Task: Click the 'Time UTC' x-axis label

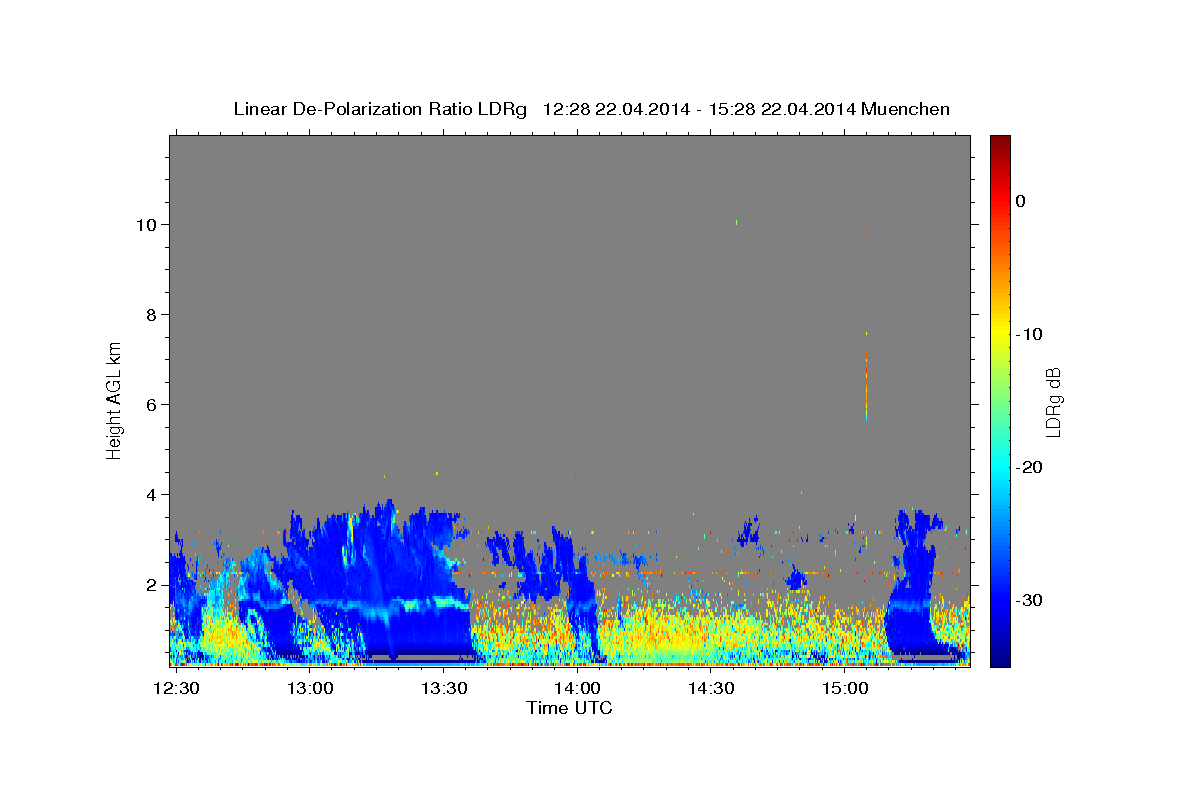Action: pos(569,708)
